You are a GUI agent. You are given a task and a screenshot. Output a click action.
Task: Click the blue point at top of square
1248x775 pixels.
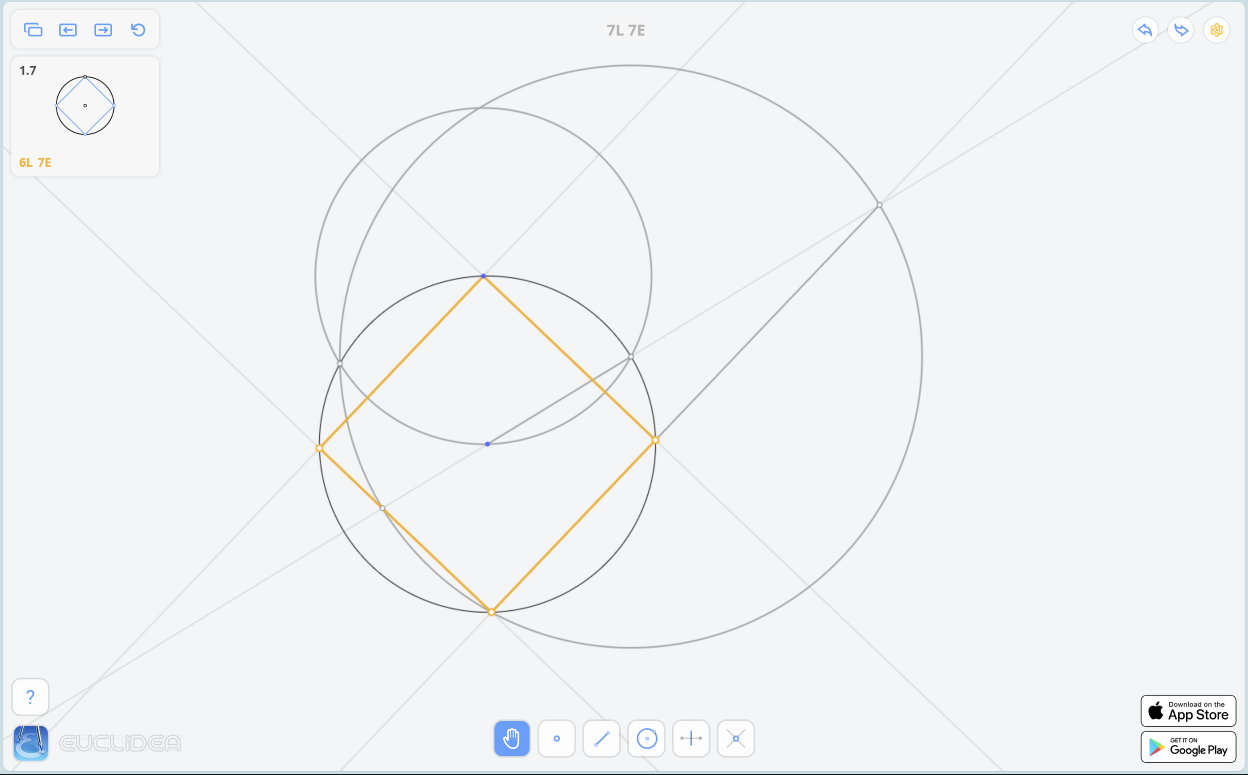click(483, 276)
